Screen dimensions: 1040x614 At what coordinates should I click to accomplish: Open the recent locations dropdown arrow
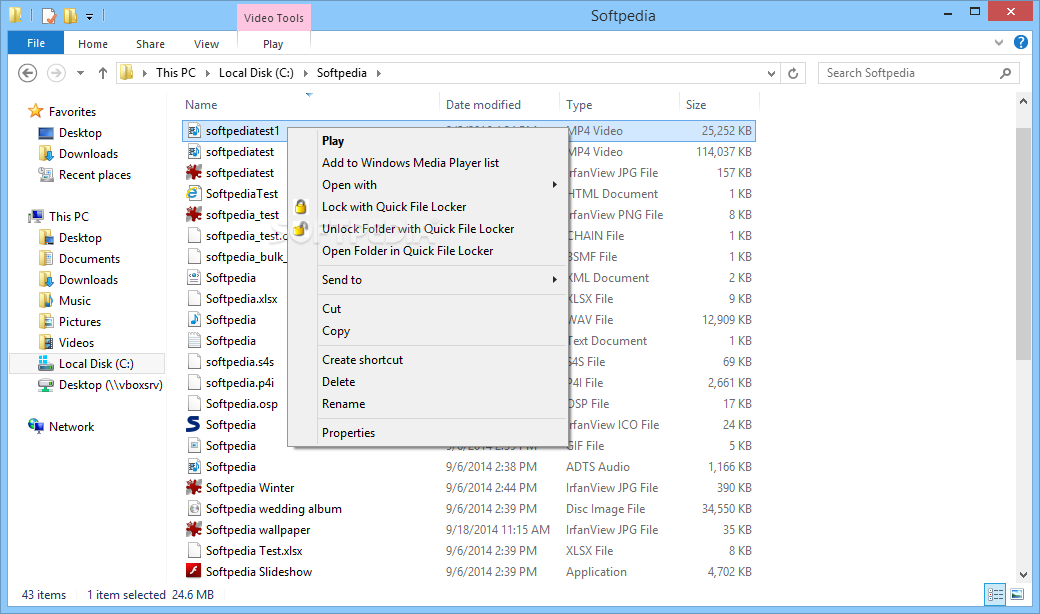(x=80, y=73)
